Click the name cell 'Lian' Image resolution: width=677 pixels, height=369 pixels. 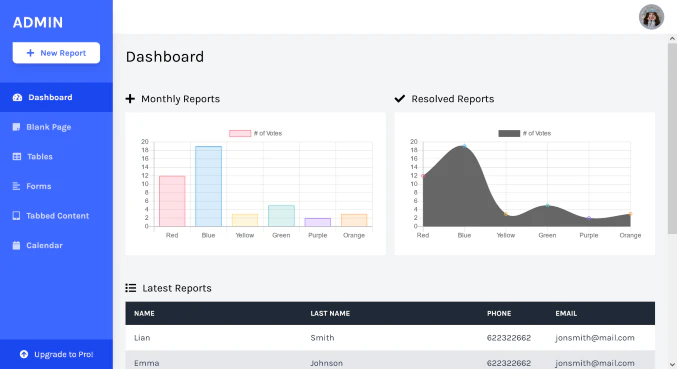pos(142,337)
